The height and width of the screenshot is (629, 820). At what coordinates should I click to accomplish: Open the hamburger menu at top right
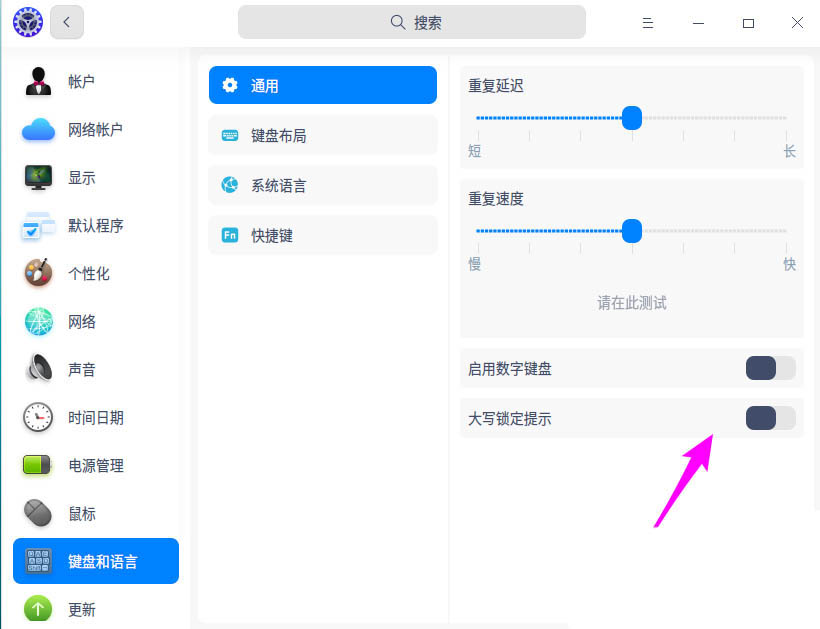[647, 22]
